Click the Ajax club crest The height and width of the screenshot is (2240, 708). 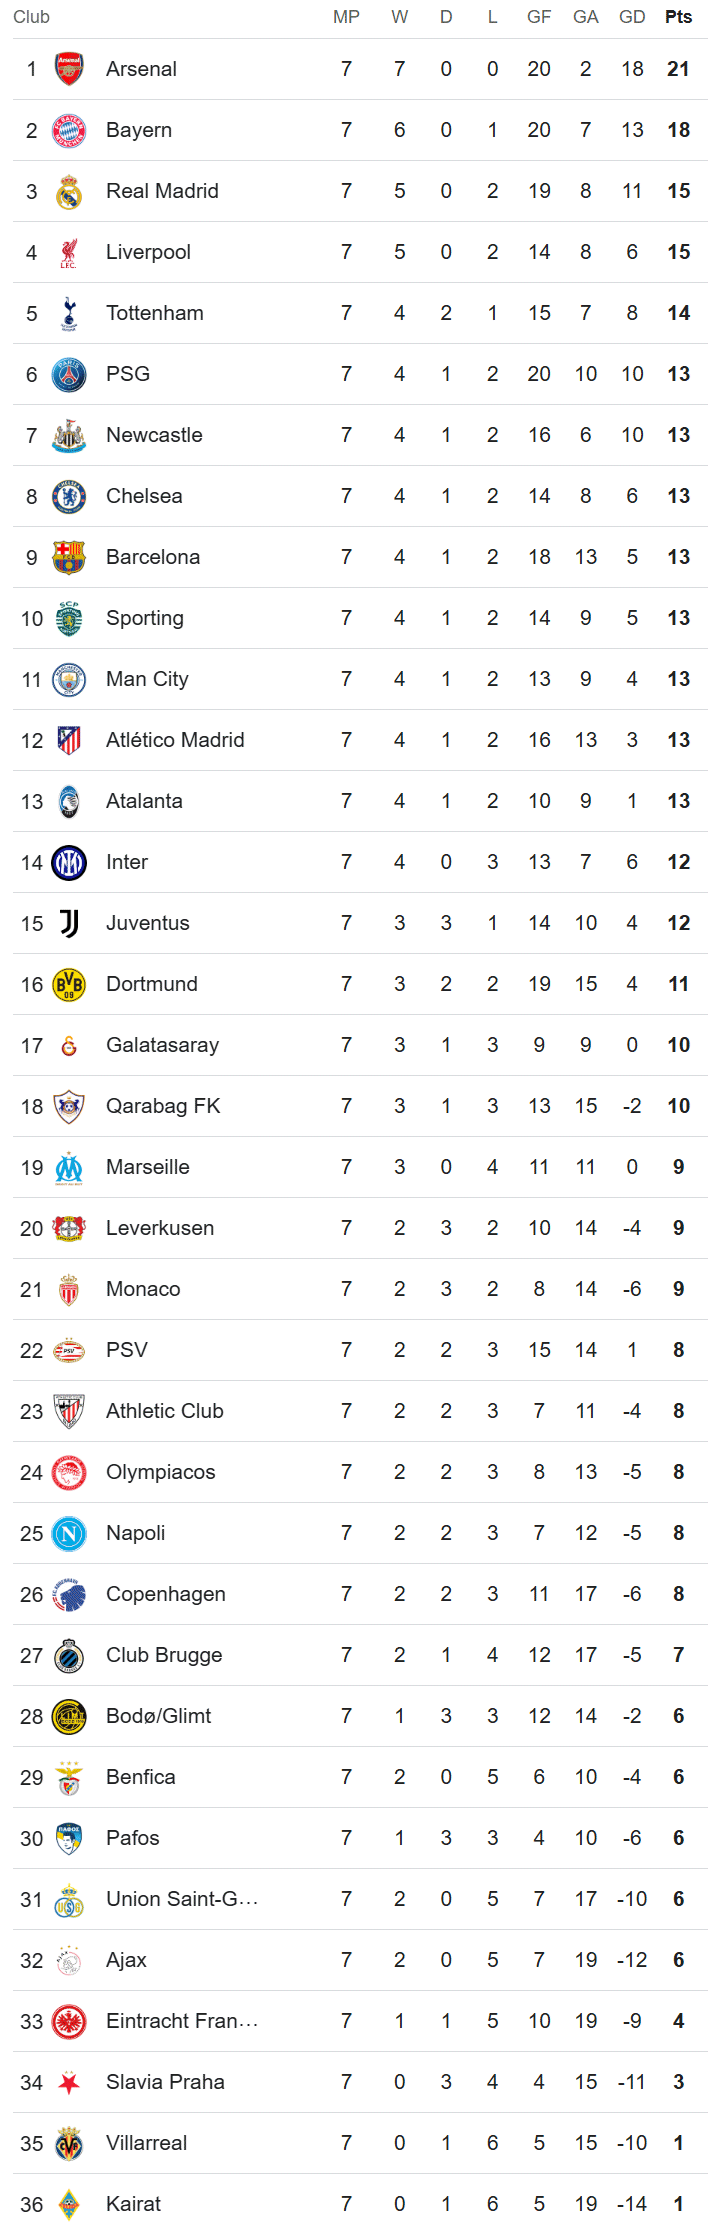[69, 1960]
